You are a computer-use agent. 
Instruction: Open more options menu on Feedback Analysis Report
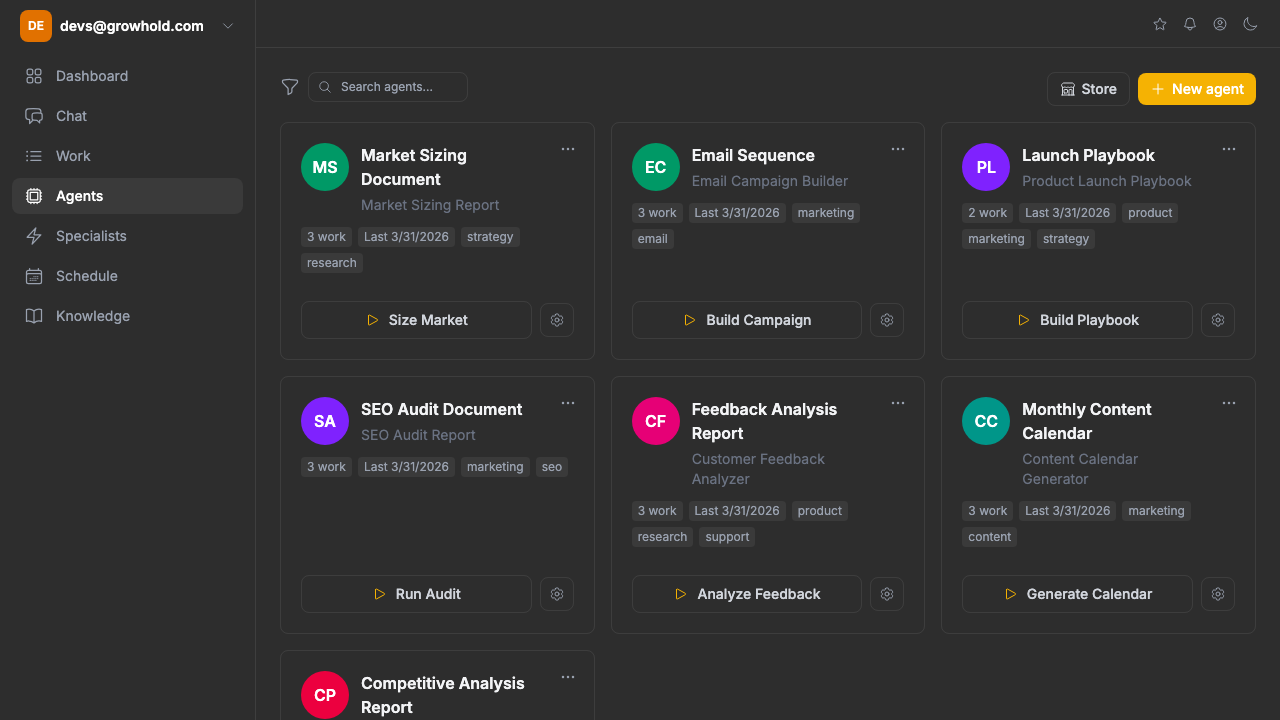pyautogui.click(x=898, y=403)
